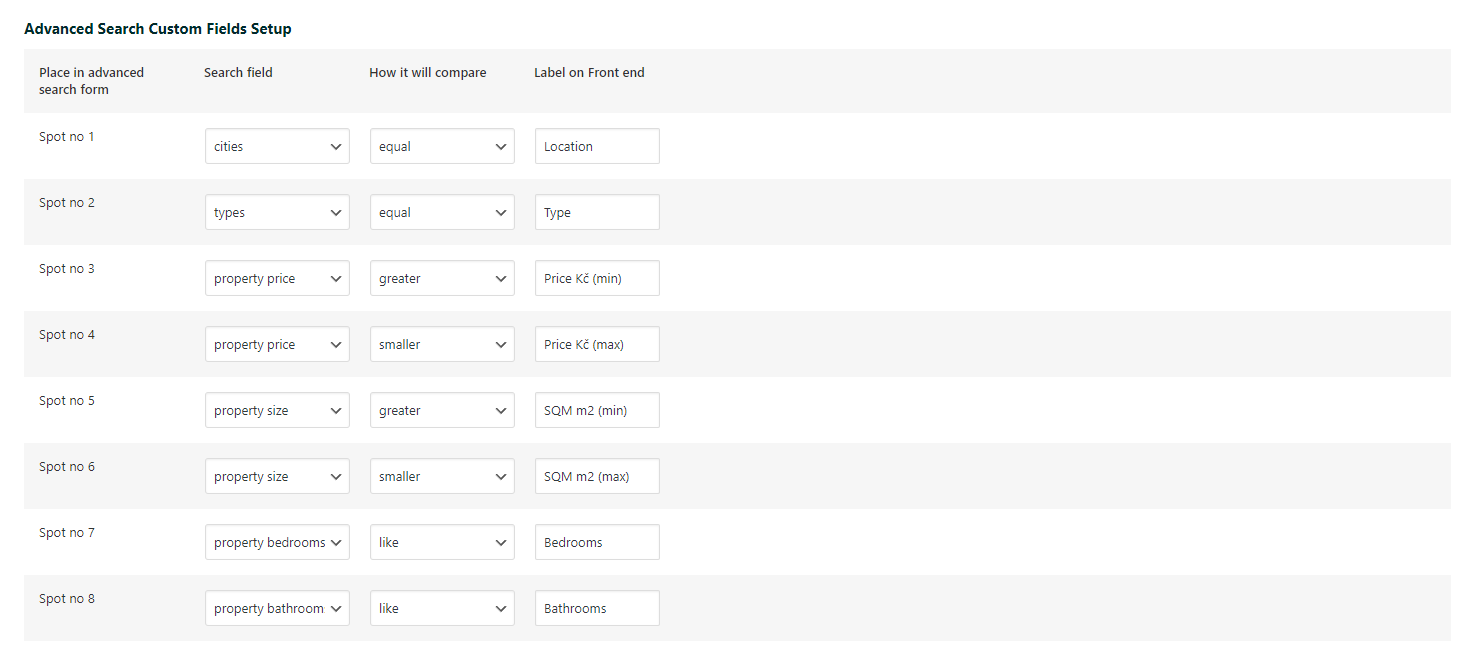The width and height of the screenshot is (1466, 669).
Task: Select the Price Kč (max) label field
Action: click(x=597, y=344)
